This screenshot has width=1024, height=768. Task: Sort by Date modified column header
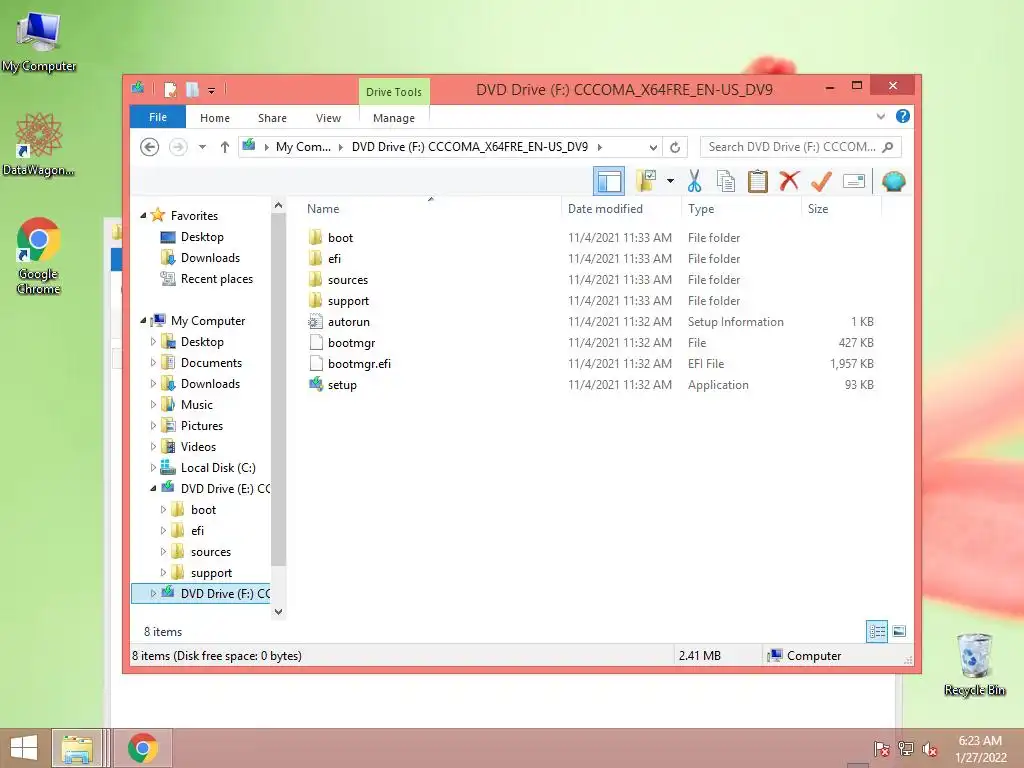click(x=605, y=208)
